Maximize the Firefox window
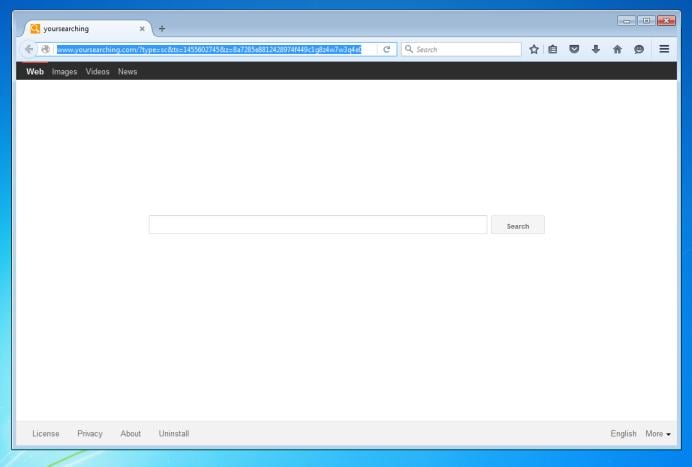Image resolution: width=692 pixels, height=467 pixels. [647, 20]
